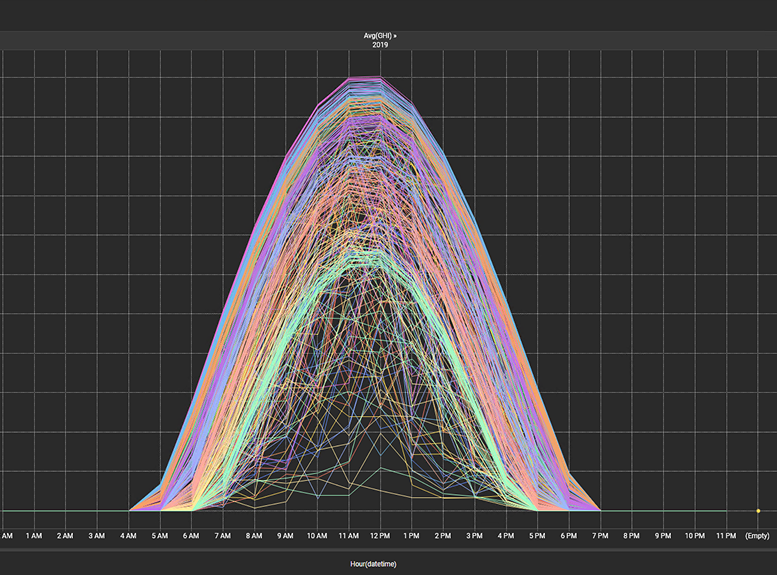Click the 11 PM axis label
The image size is (777, 575).
click(x=726, y=536)
